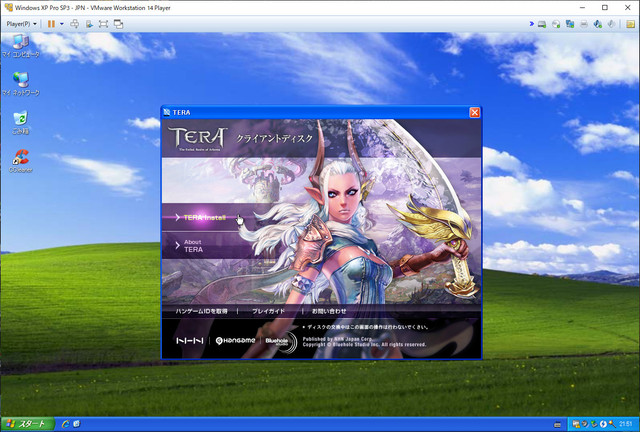Click the first system tray icon
Viewport: 640px width, 432px height.
point(576,424)
